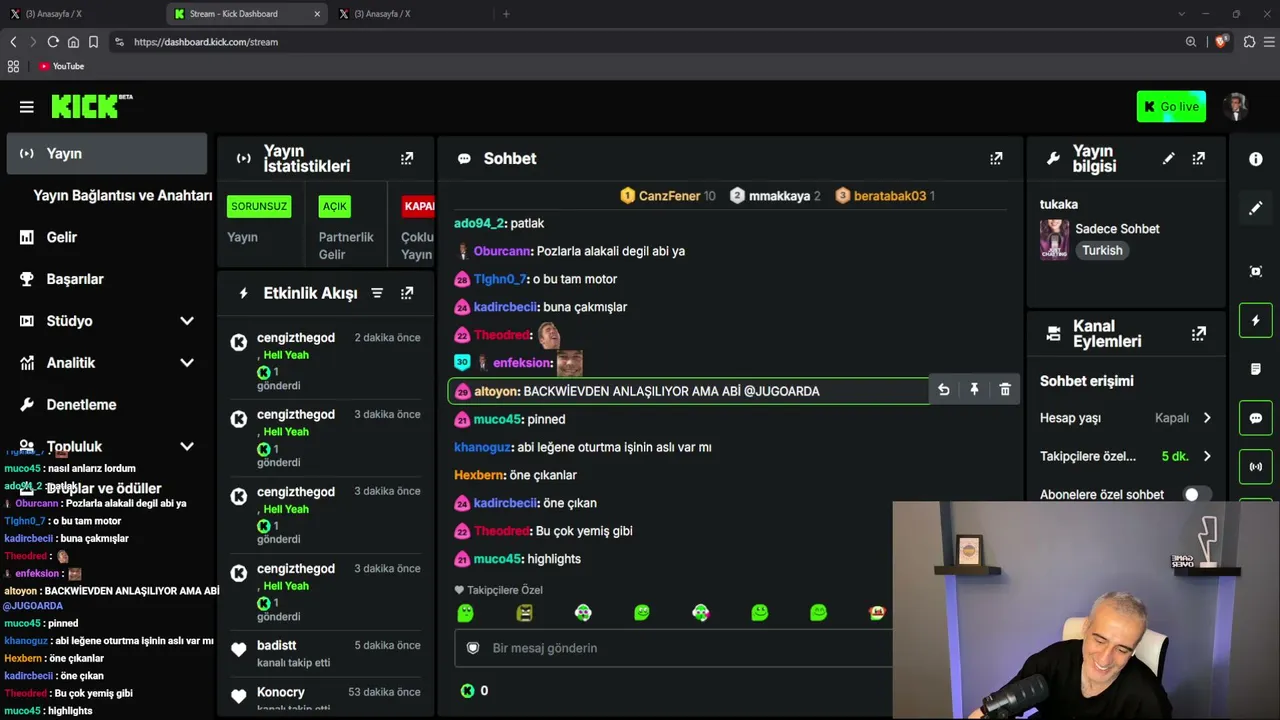The height and width of the screenshot is (720, 1280).
Task: Open the profile avatar menu at top right
Action: 1237,106
